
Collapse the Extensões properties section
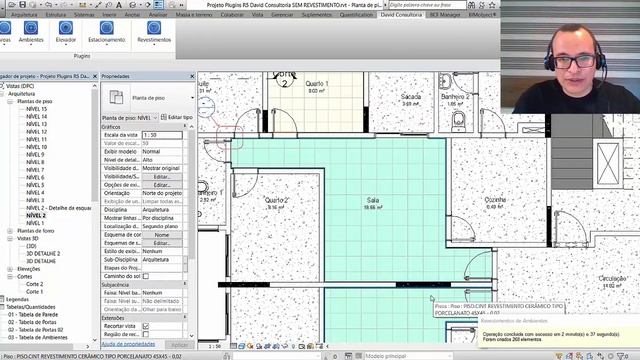185,318
